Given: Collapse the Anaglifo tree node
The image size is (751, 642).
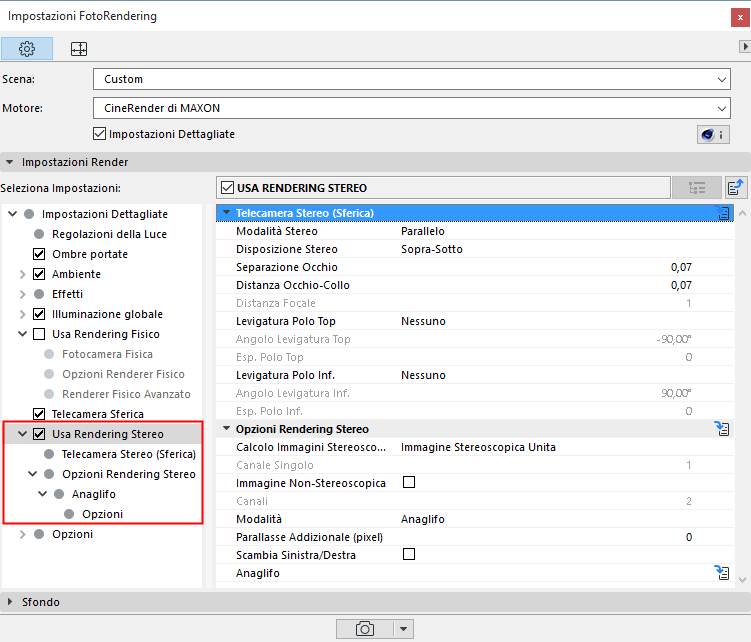Looking at the screenshot, I should click(43, 494).
